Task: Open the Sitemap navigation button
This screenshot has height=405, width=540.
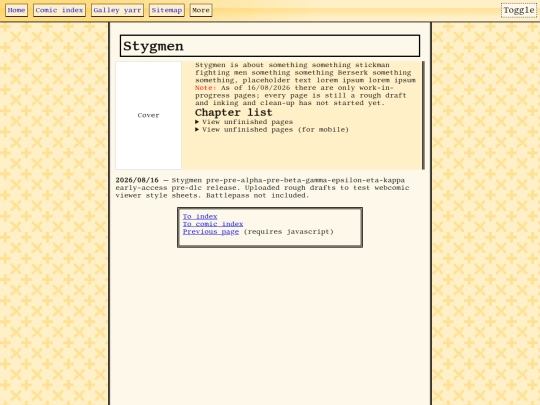Action: [167, 10]
